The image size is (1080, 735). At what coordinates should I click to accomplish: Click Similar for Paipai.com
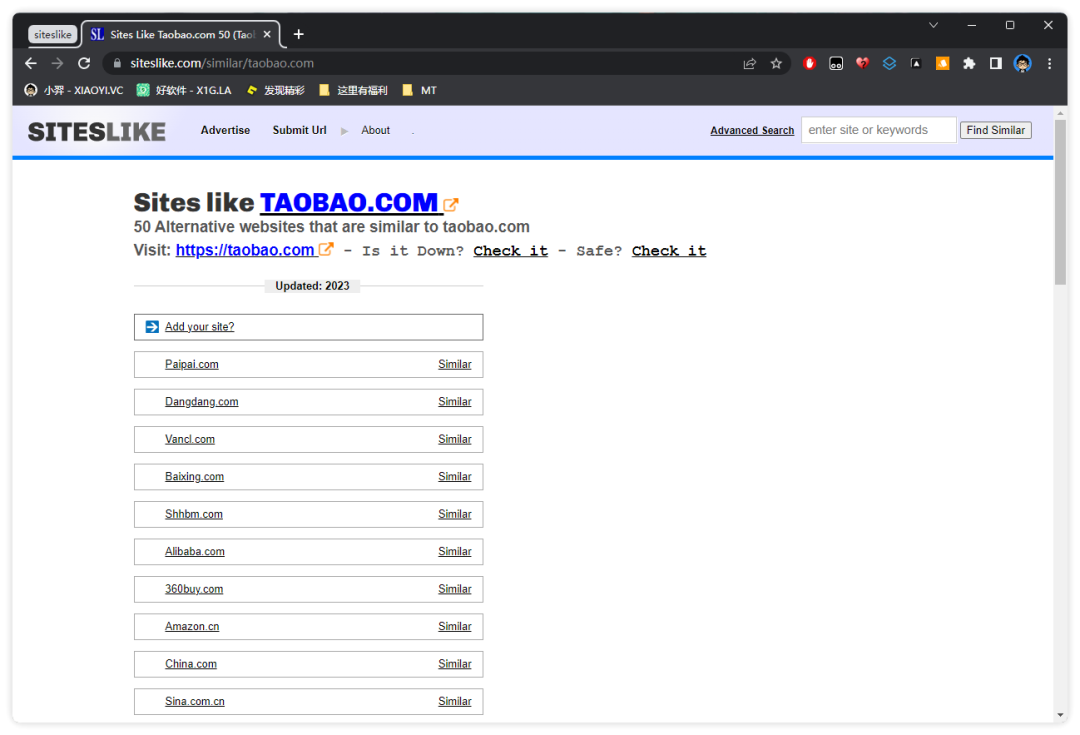(455, 364)
